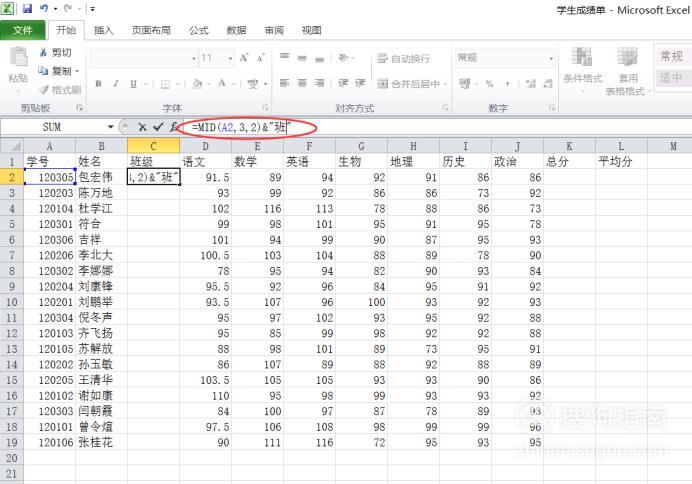This screenshot has width=692, height=484.
Task: Select column C header
Action: (153, 146)
